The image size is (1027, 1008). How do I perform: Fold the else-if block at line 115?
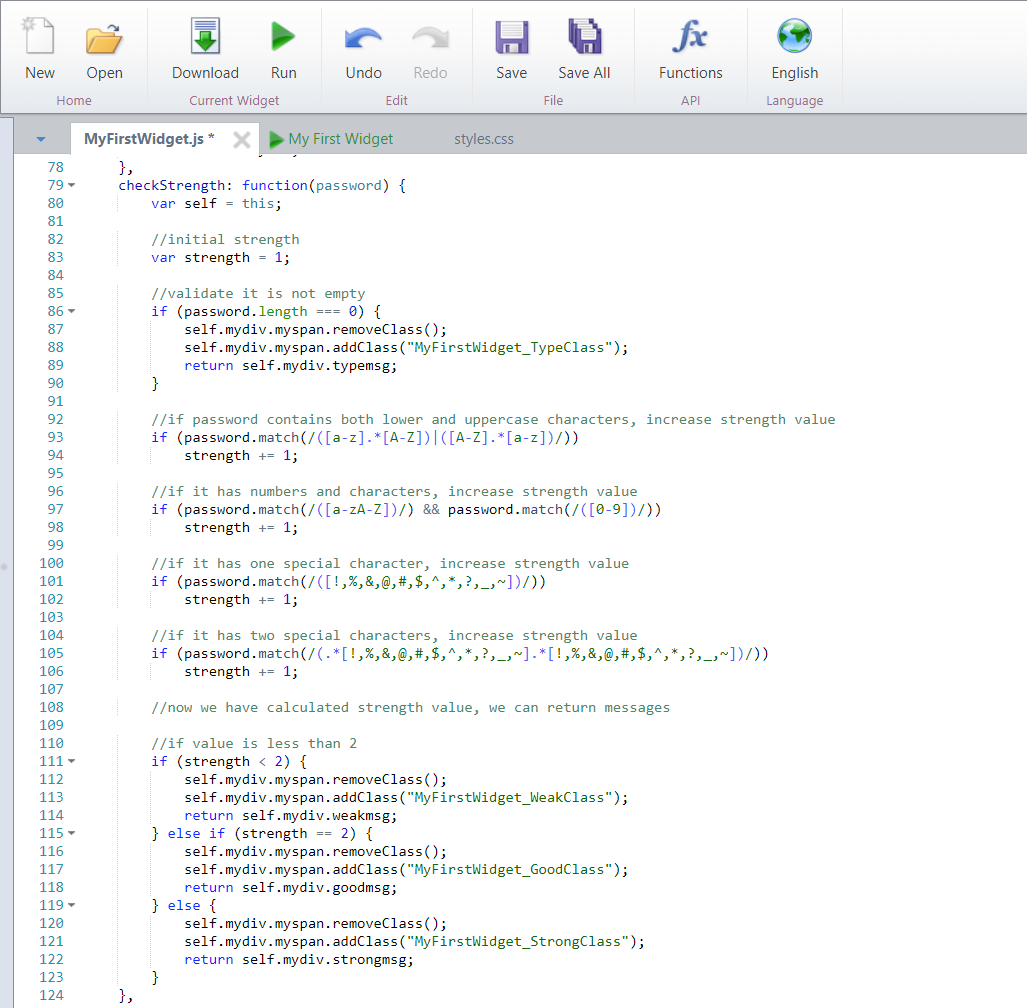click(x=72, y=833)
